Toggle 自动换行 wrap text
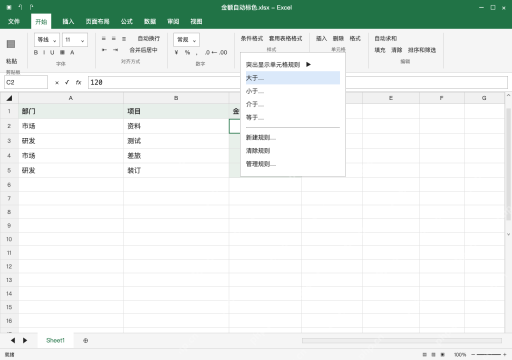The image size is (512, 360). point(149,39)
